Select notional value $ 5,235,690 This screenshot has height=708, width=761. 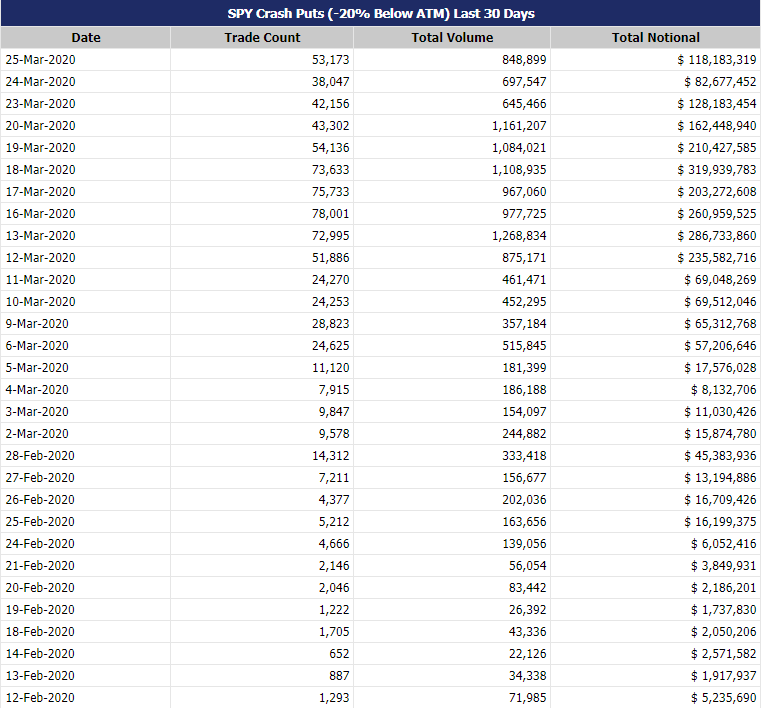pos(655,697)
